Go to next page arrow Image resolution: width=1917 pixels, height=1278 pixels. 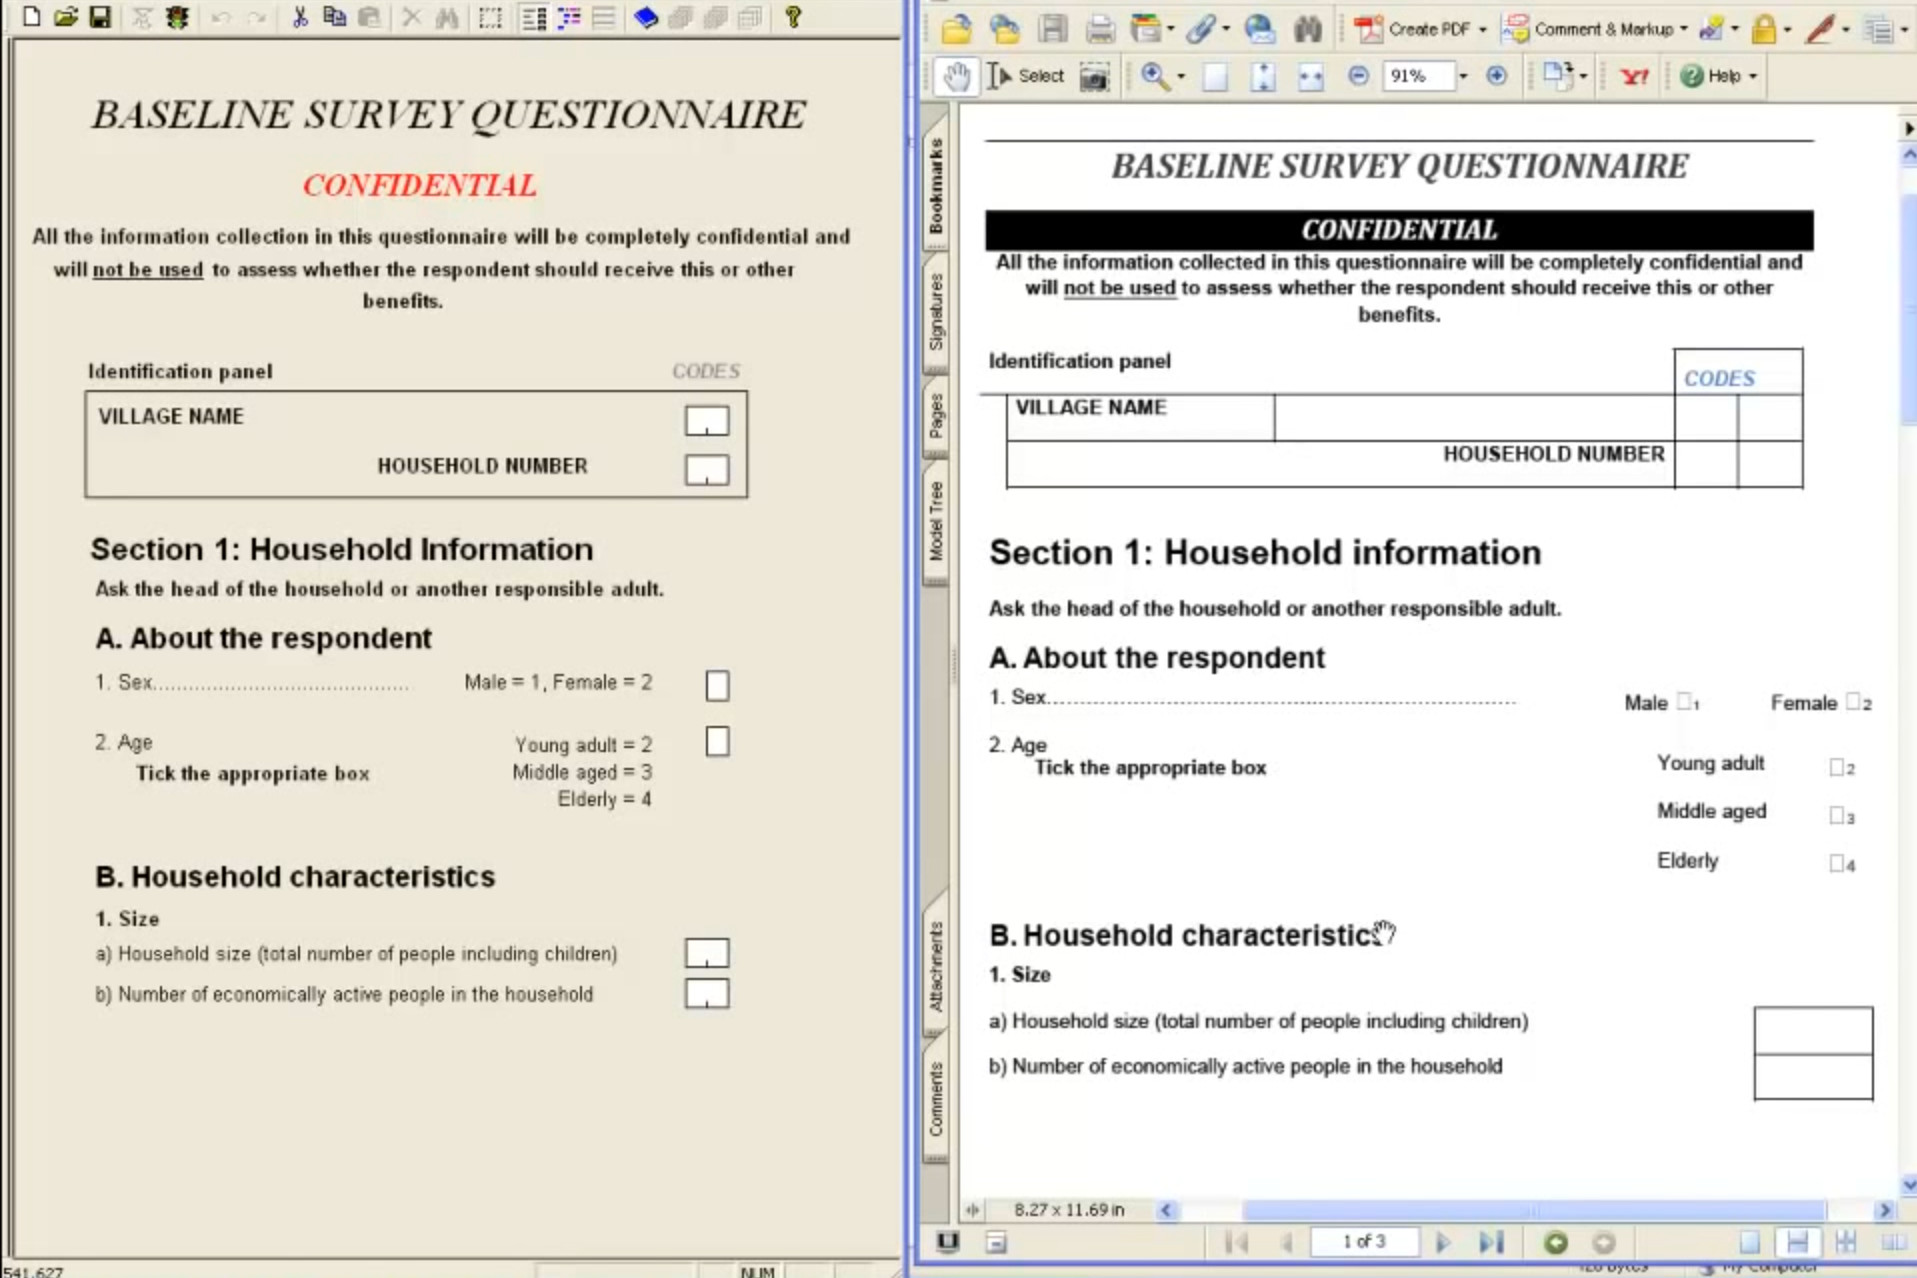pyautogui.click(x=1442, y=1242)
